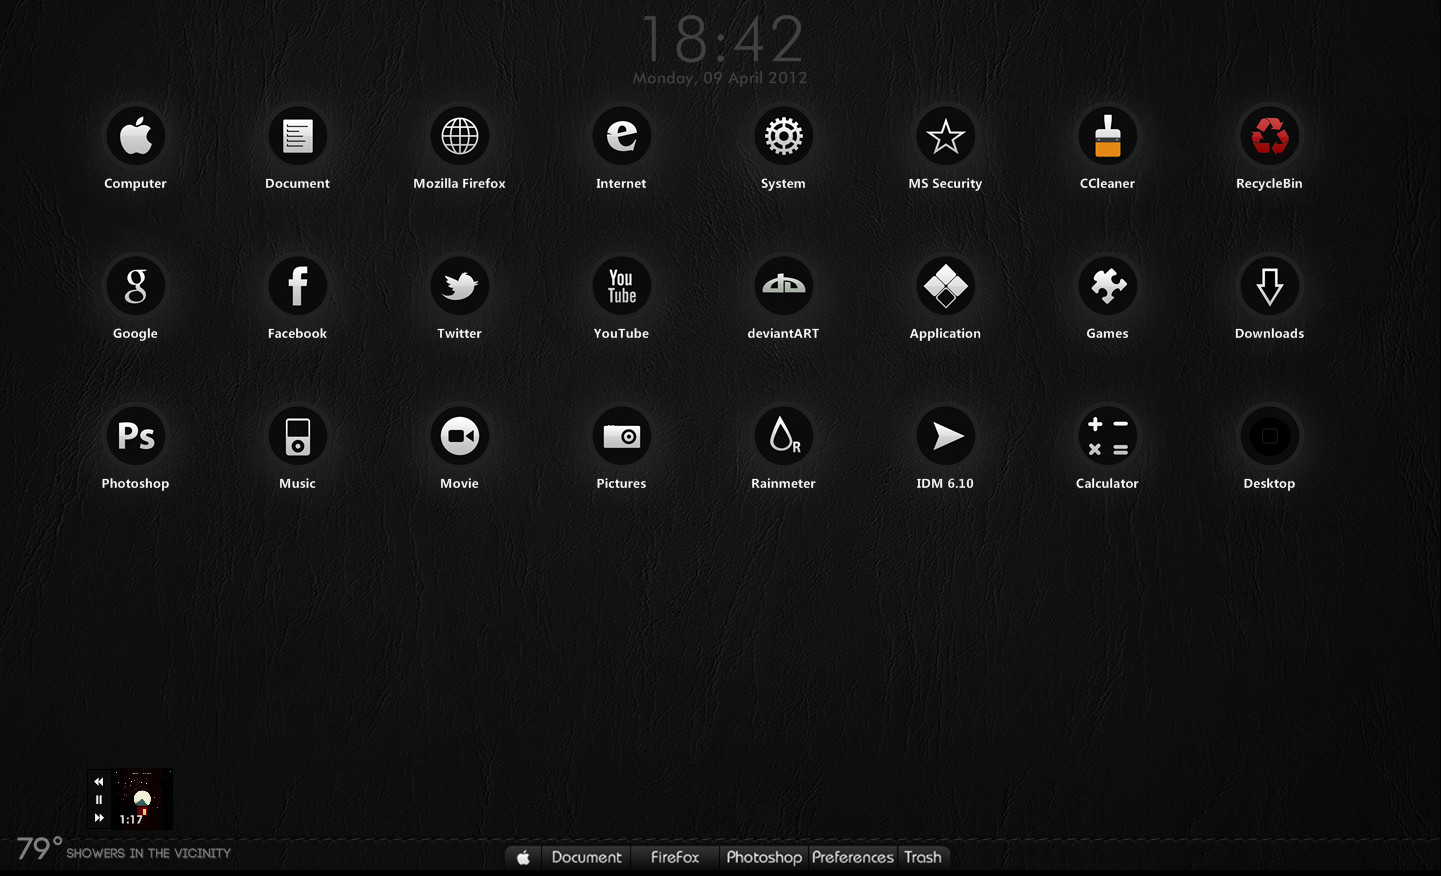
Task: Start MS Security
Action: (x=945, y=135)
